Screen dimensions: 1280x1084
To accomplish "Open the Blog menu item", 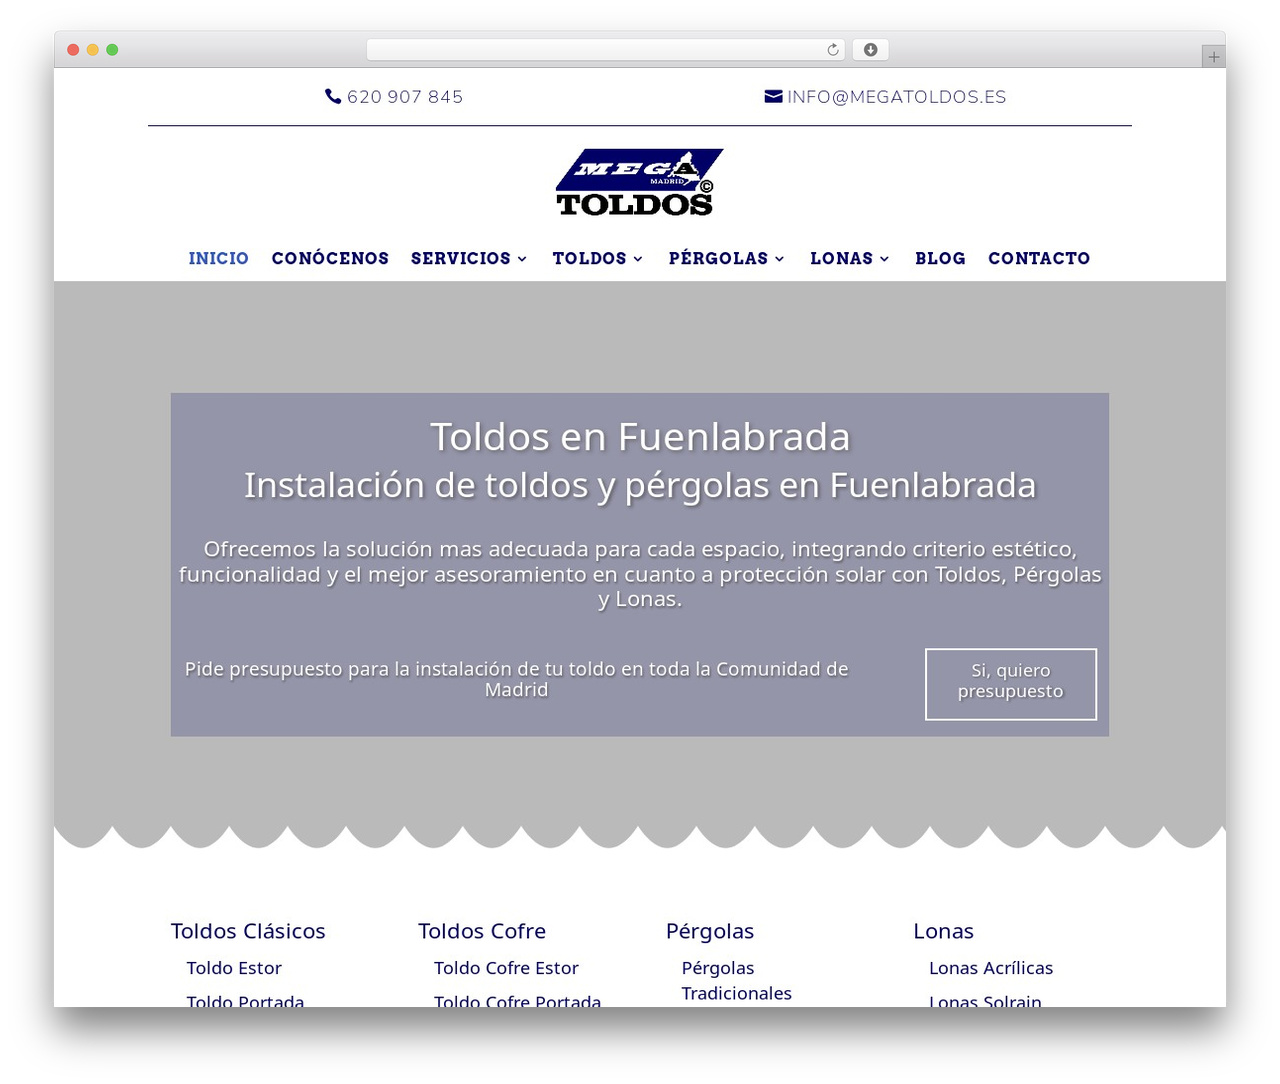I will coord(940,258).
